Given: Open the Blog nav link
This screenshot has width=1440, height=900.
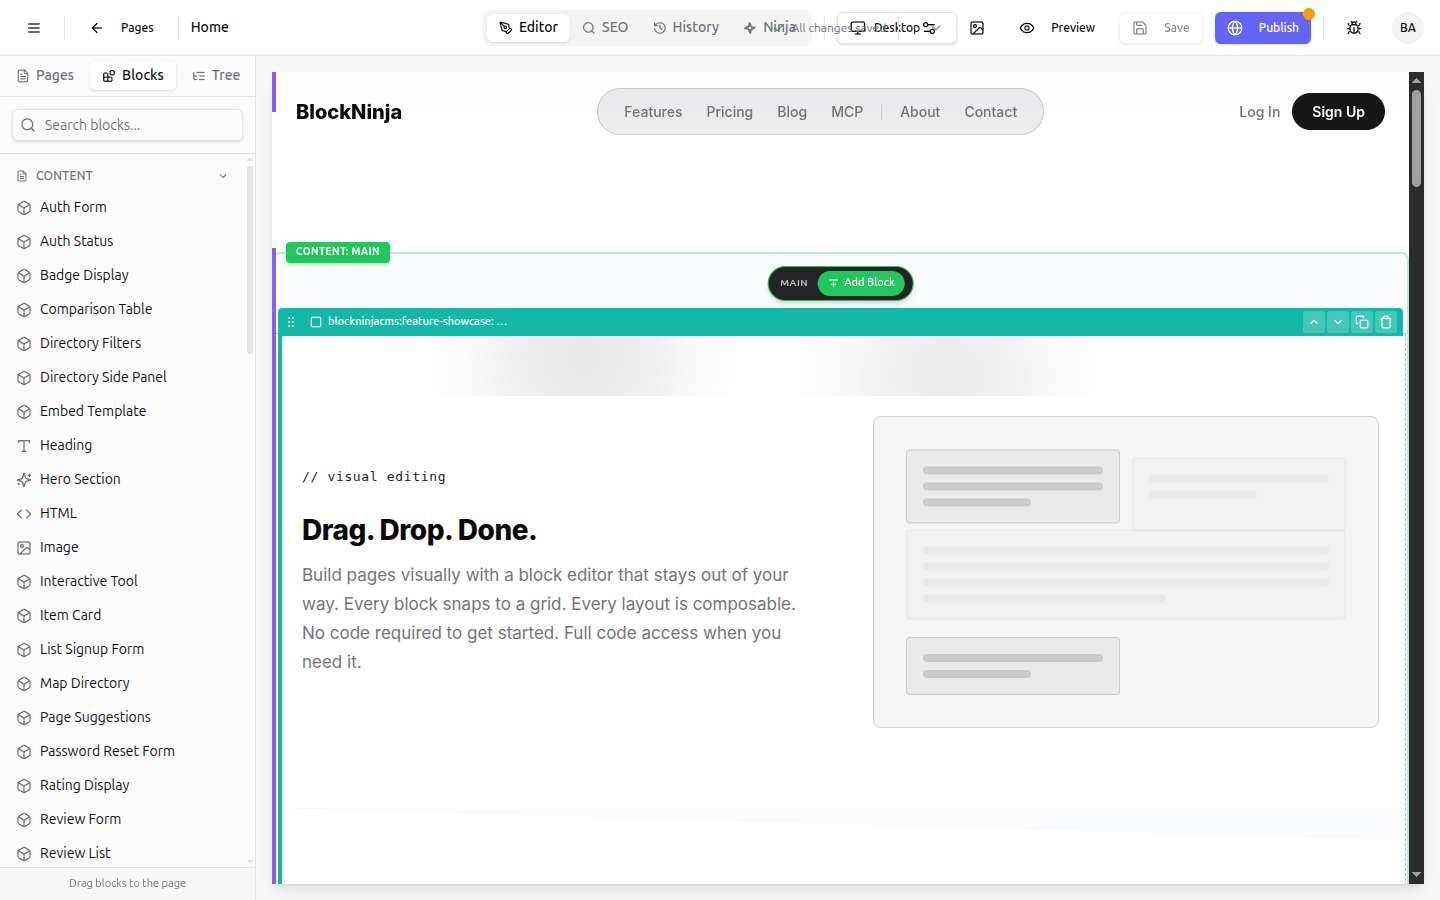Looking at the screenshot, I should point(792,112).
